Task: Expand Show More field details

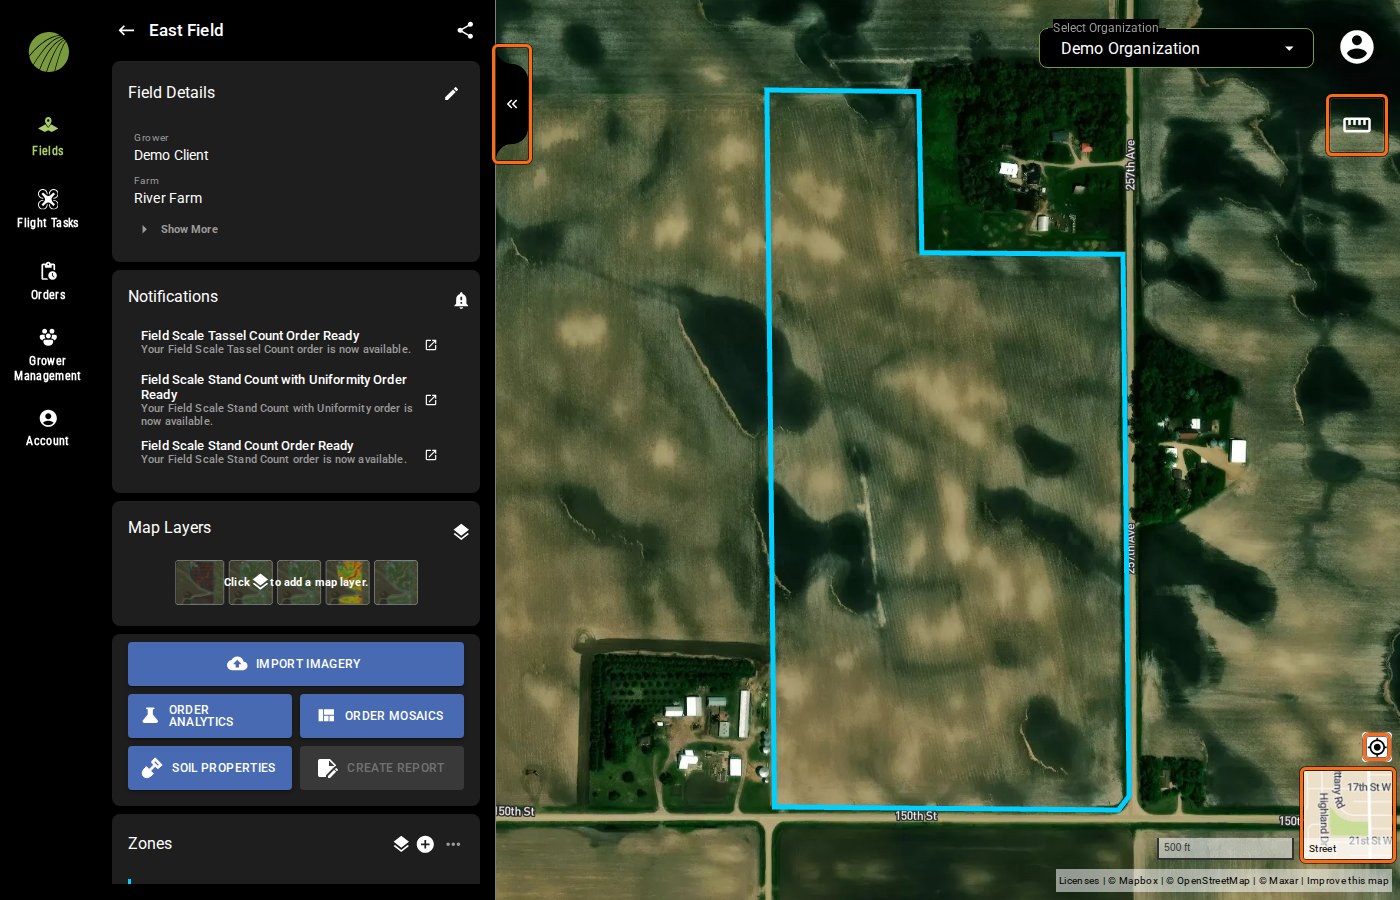Action: [180, 229]
